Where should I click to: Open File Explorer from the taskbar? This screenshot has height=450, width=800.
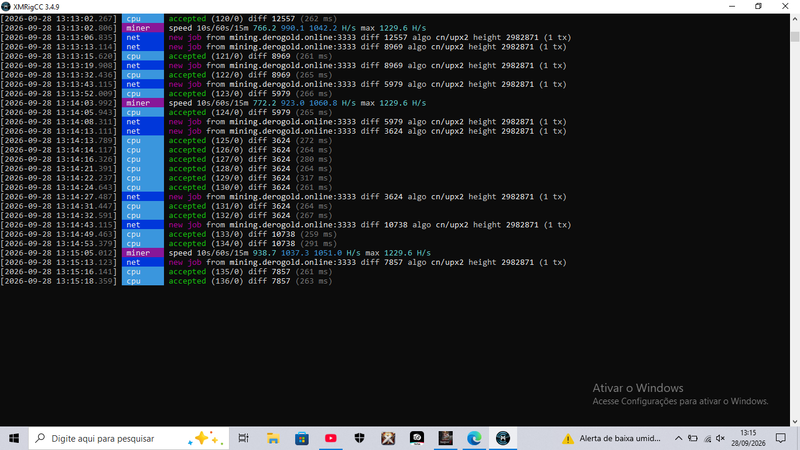(x=273, y=438)
